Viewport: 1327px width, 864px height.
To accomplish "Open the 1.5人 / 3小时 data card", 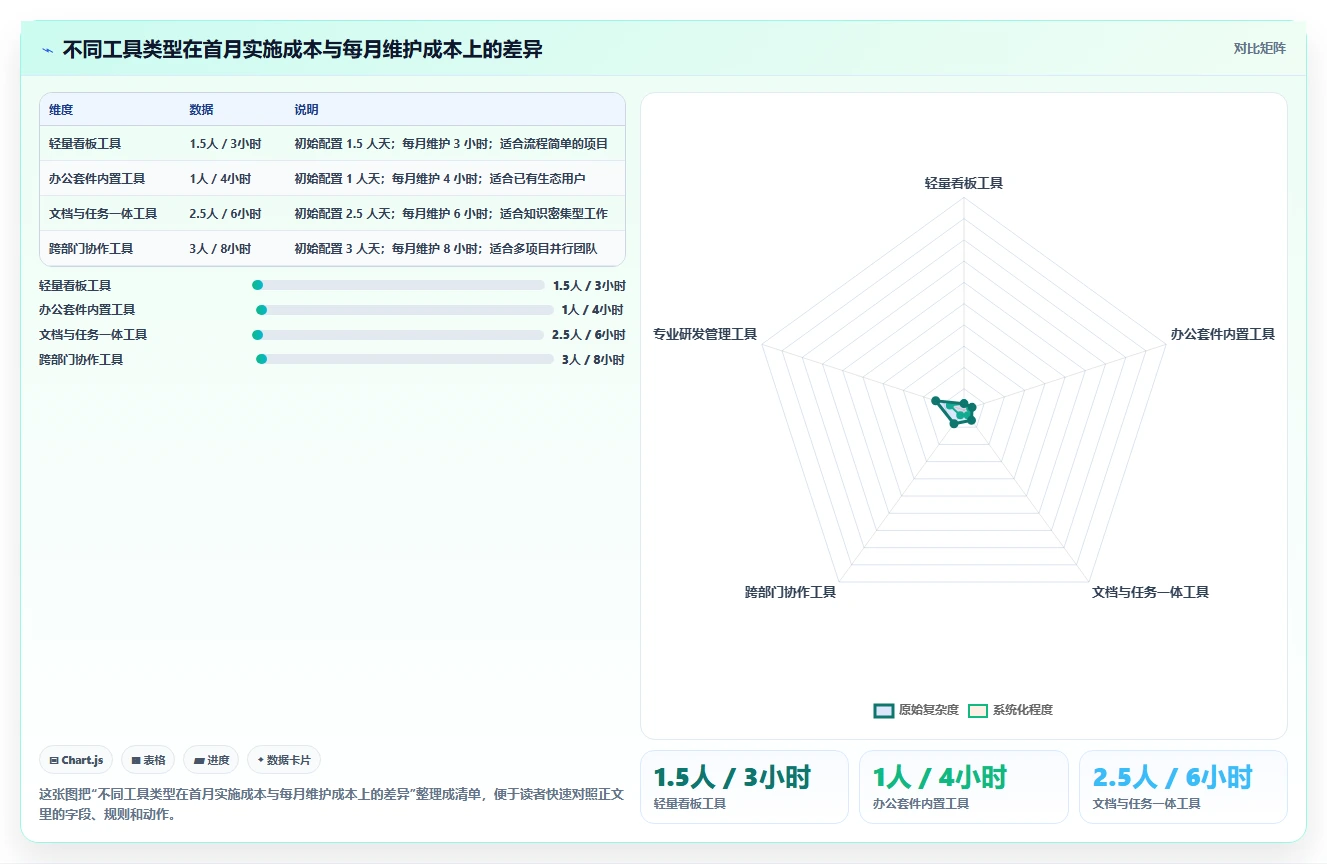I will click(744, 787).
